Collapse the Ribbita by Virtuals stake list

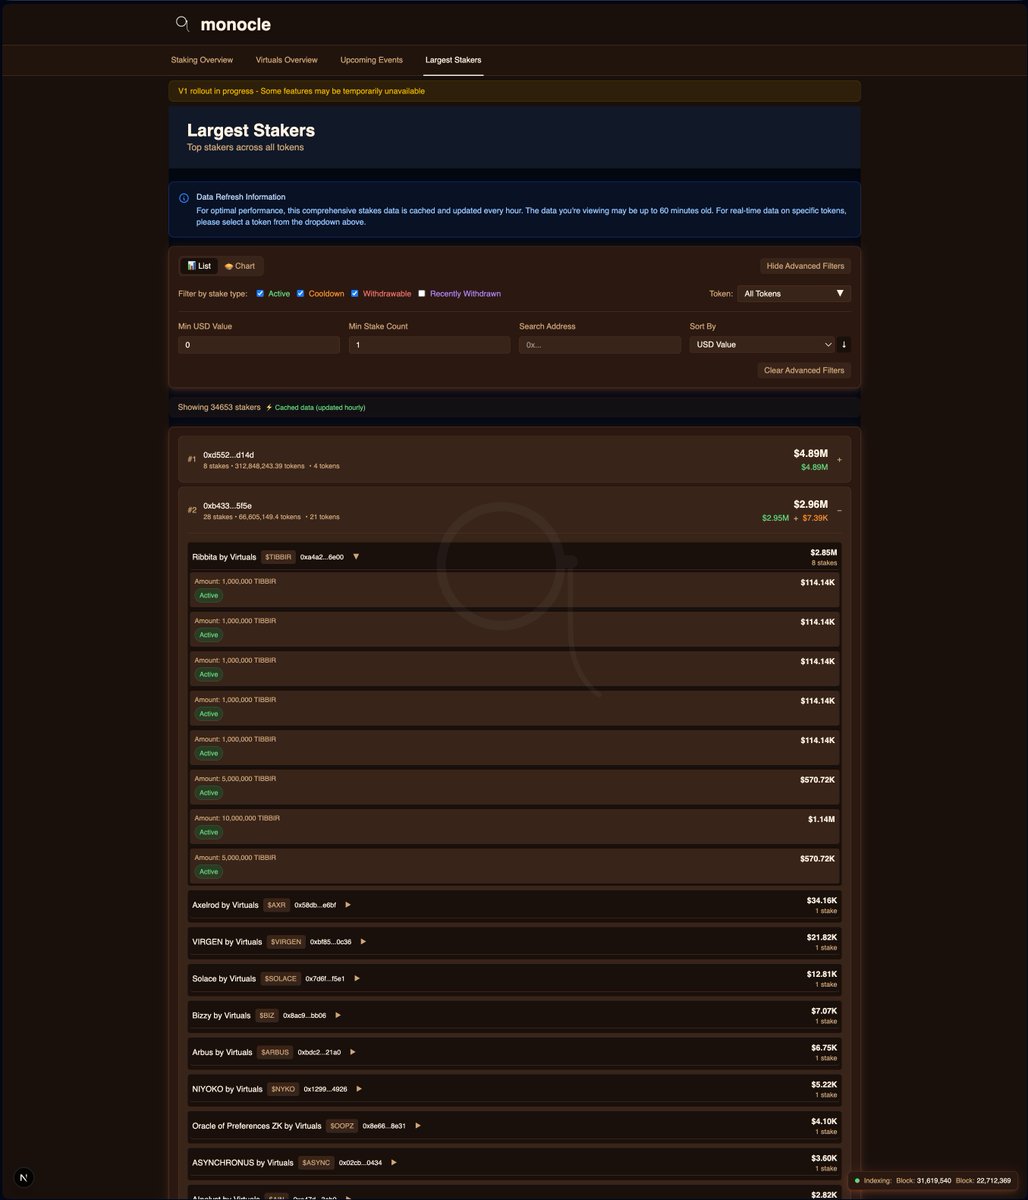point(356,557)
